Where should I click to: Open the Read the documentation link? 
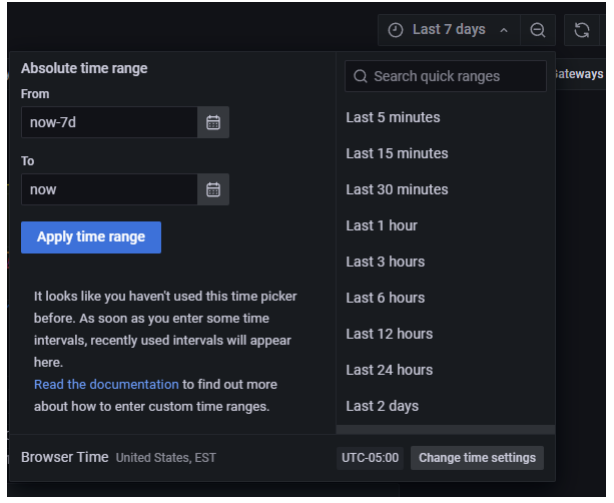point(106,384)
